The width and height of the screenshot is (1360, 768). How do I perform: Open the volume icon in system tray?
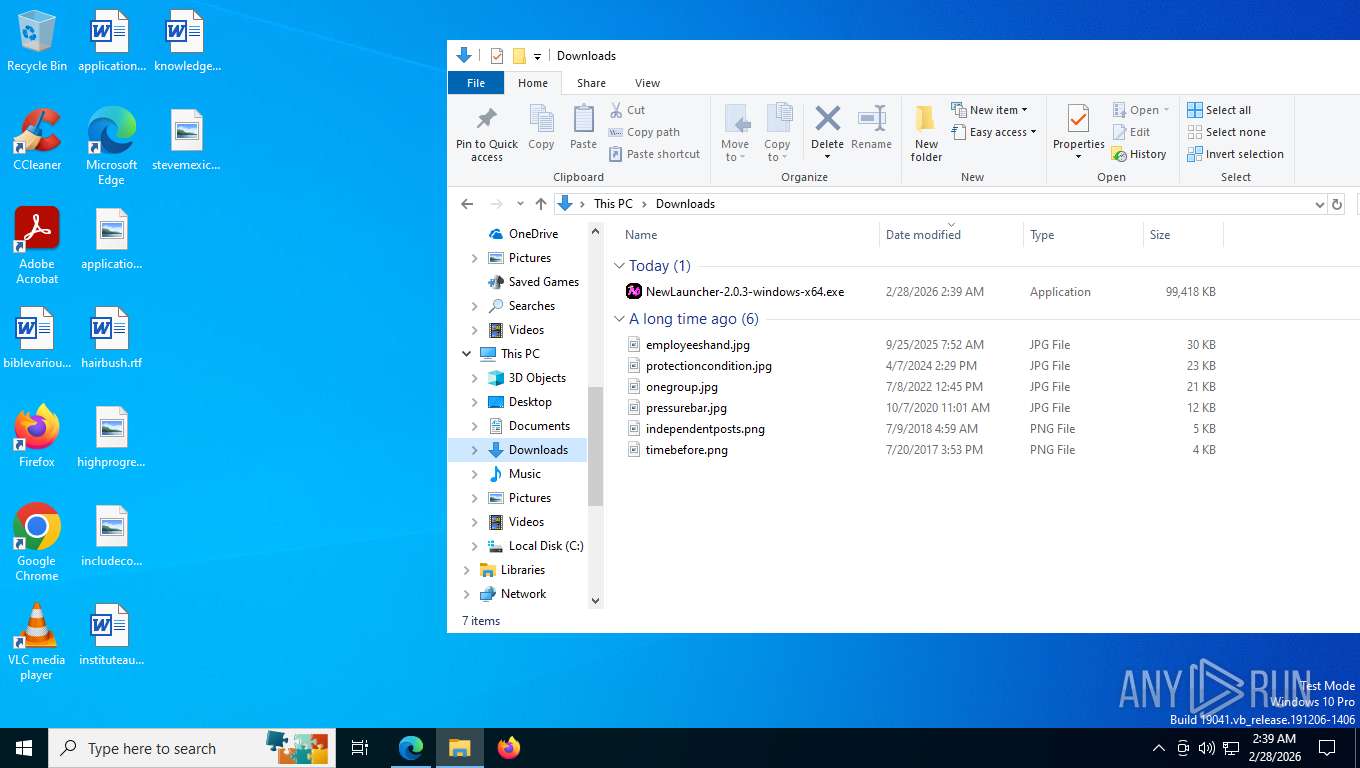pos(1206,748)
